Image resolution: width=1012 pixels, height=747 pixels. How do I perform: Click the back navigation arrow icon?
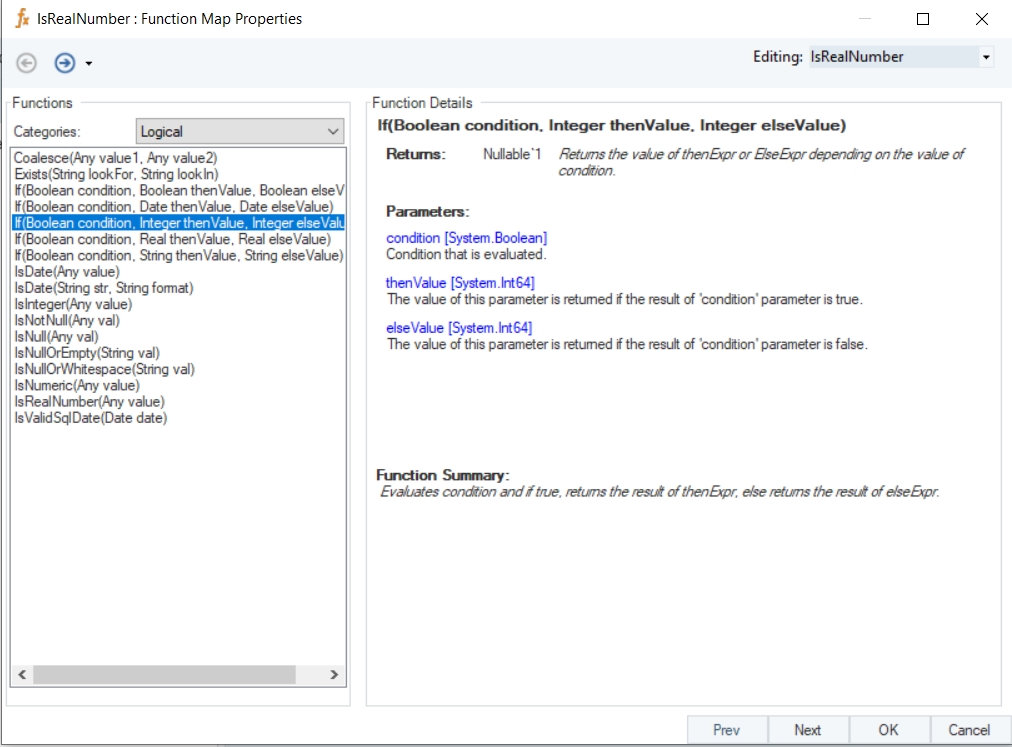coord(27,63)
